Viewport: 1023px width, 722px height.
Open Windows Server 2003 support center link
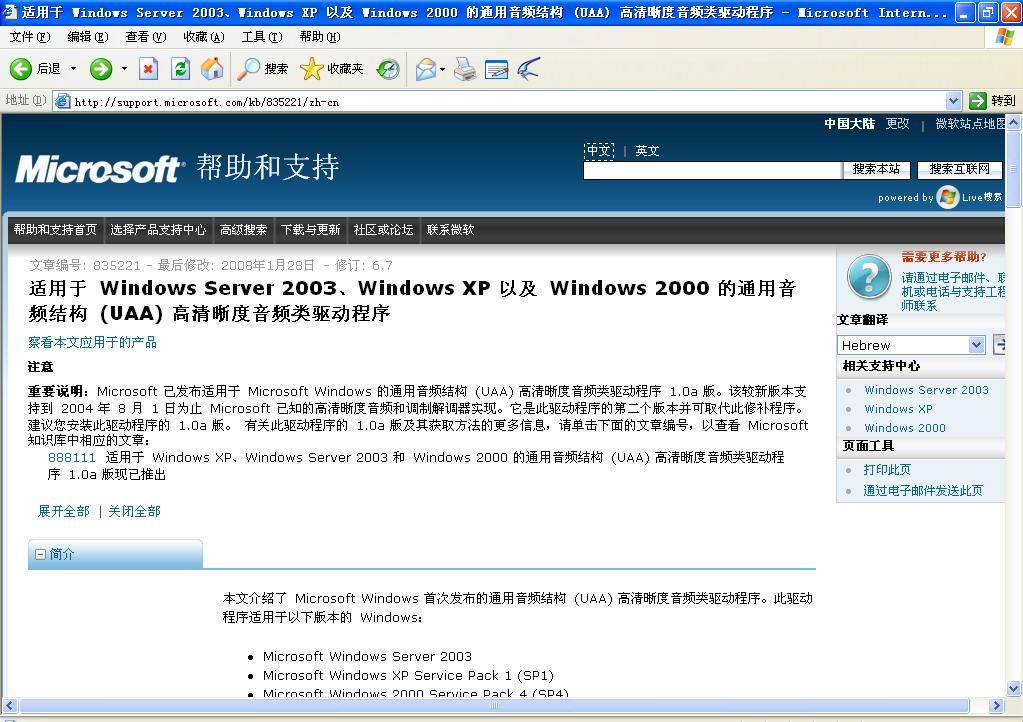tap(926, 390)
